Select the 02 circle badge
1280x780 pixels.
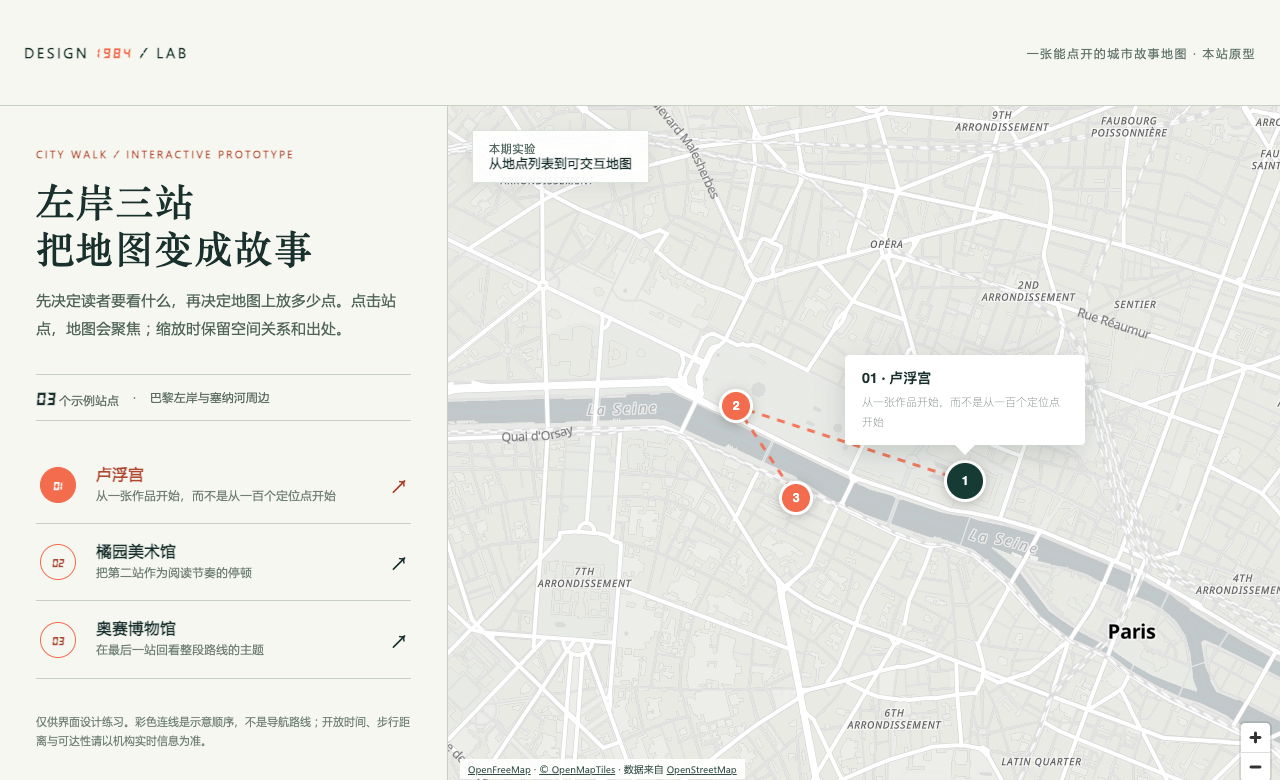(x=58, y=562)
